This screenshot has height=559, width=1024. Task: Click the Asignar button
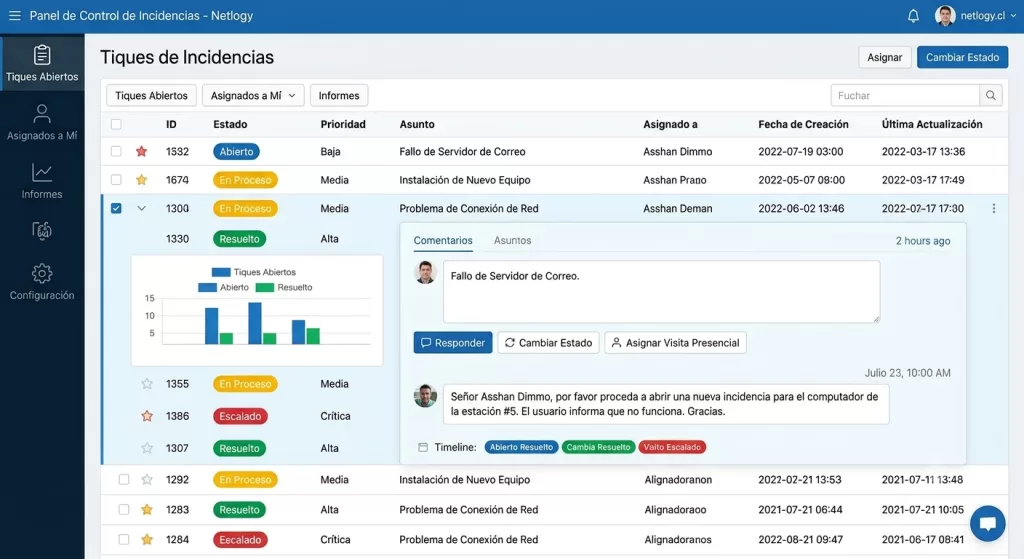click(884, 57)
